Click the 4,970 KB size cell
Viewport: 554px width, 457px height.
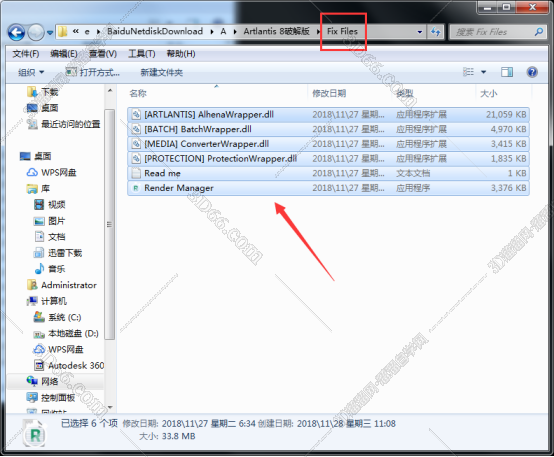pos(508,129)
